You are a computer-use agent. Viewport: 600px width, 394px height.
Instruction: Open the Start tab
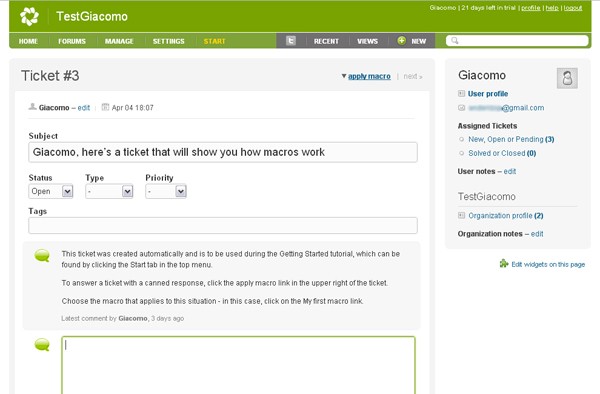[214, 41]
